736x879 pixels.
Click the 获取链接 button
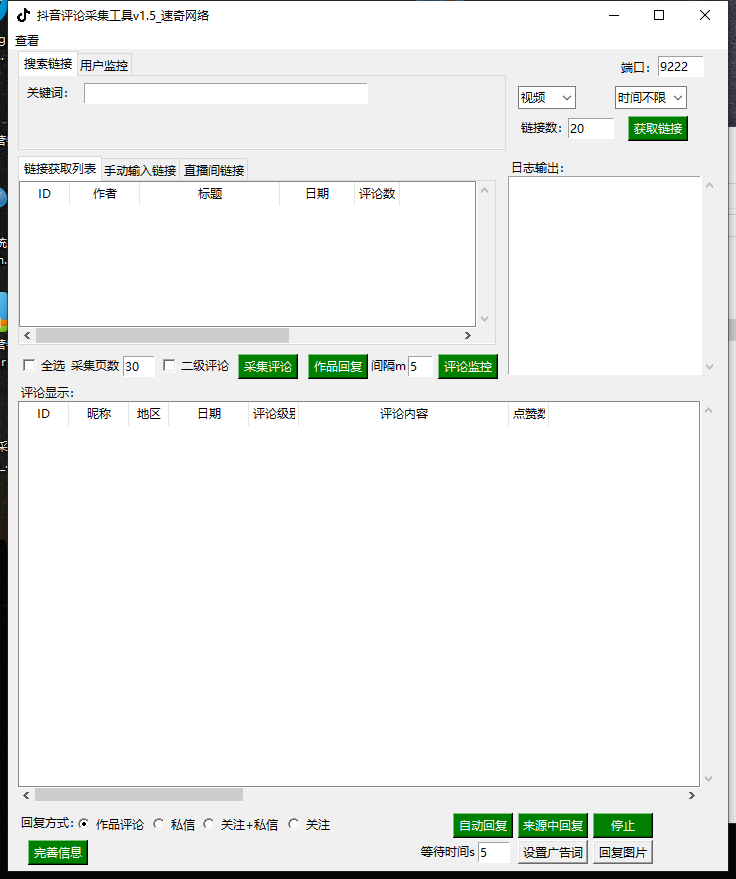tap(657, 129)
